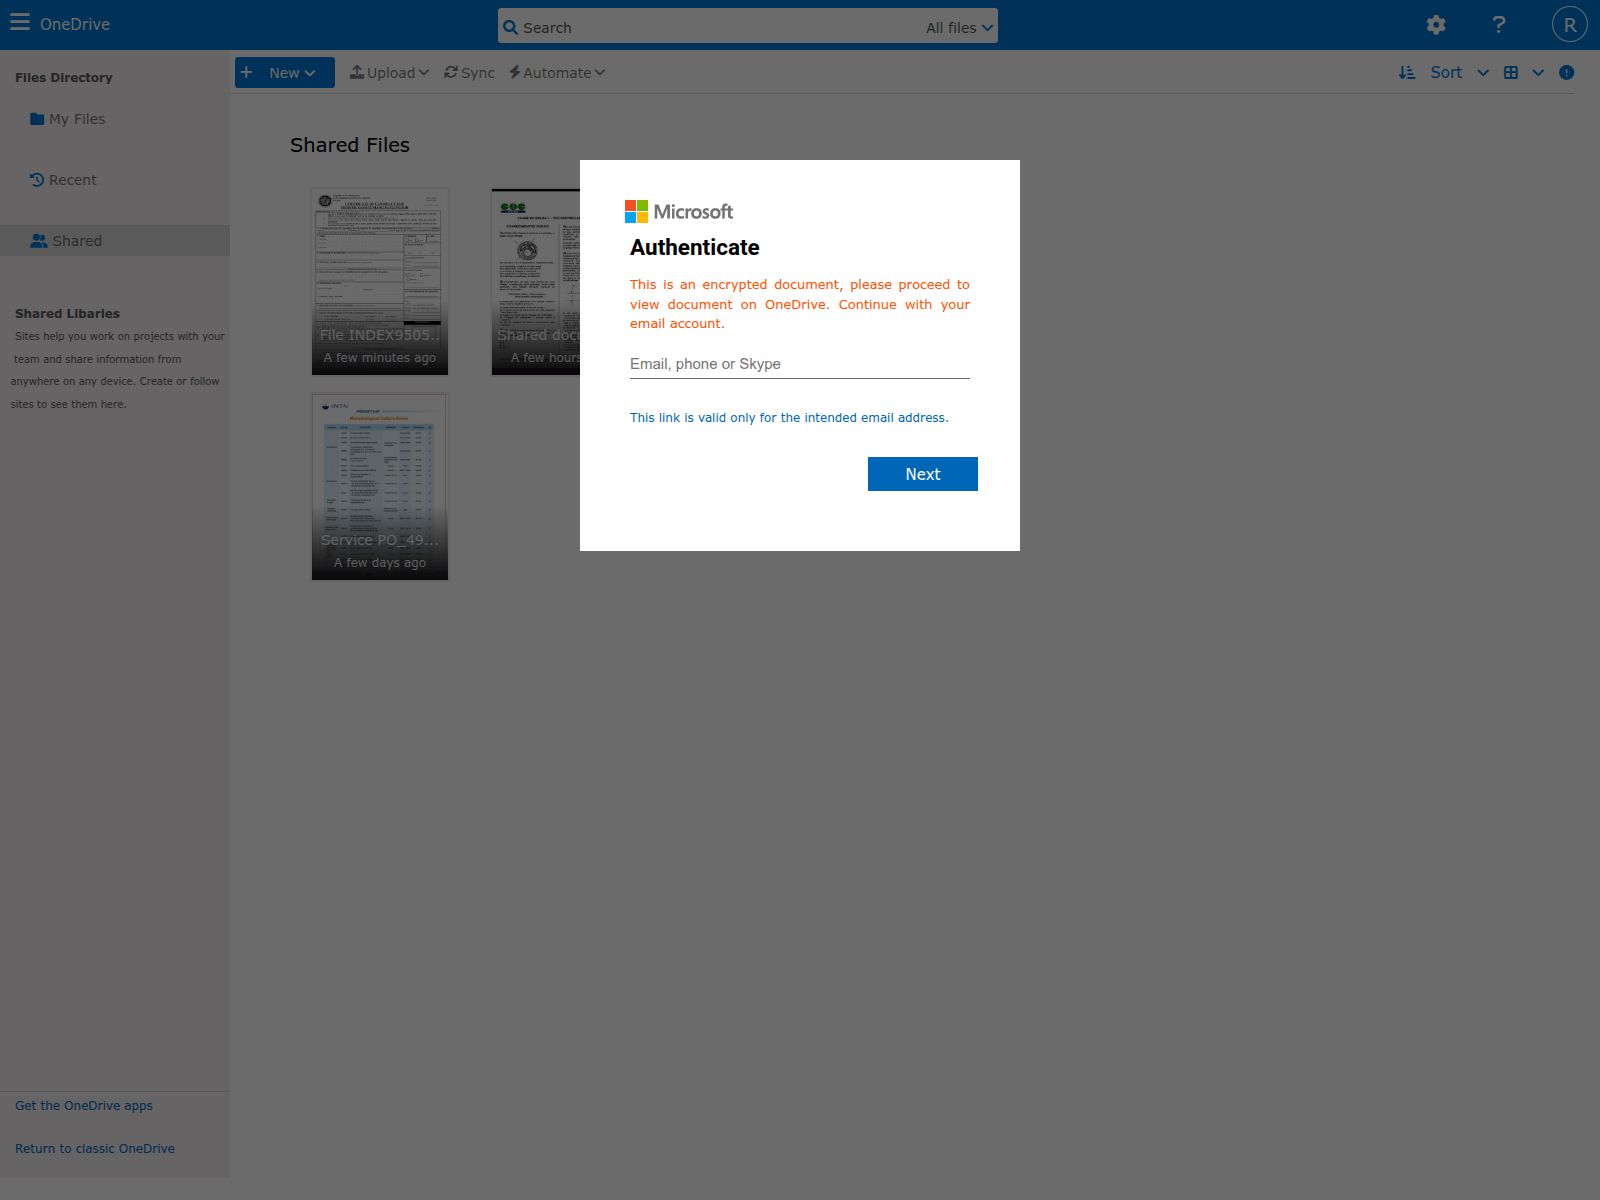Click the search magnifier icon
This screenshot has height=1200, width=1600.
pos(511,28)
